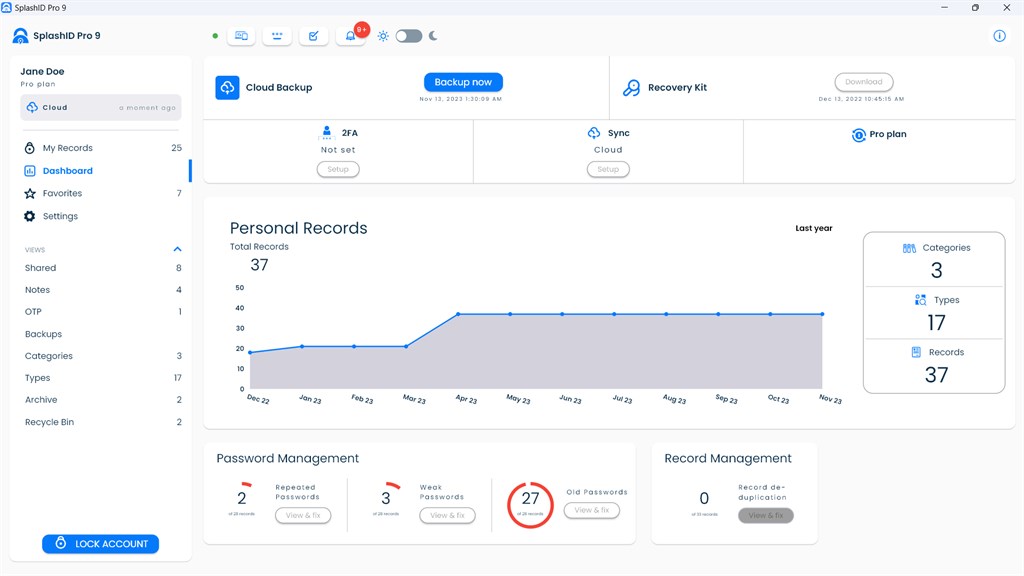Click the Old Passwords 27 progress ring
Screen dimensions: 1024x576
click(x=530, y=504)
